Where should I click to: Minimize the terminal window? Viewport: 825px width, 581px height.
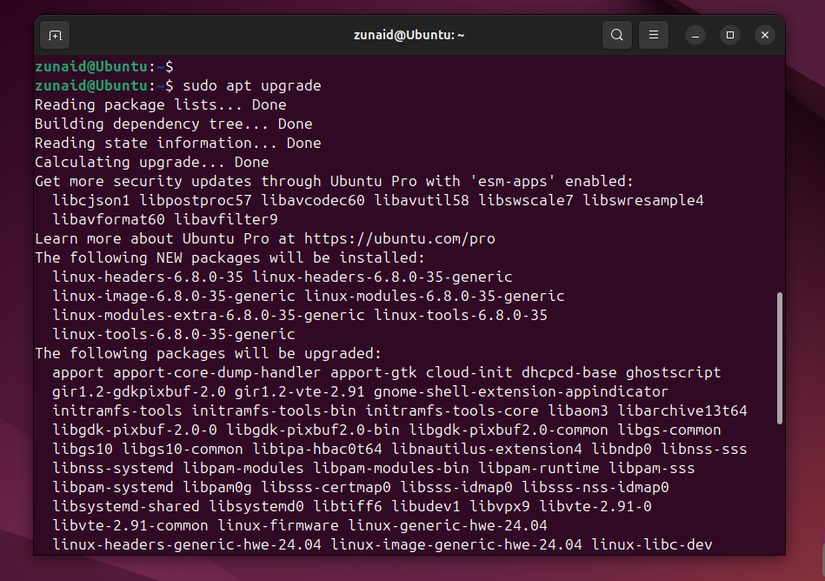694,34
